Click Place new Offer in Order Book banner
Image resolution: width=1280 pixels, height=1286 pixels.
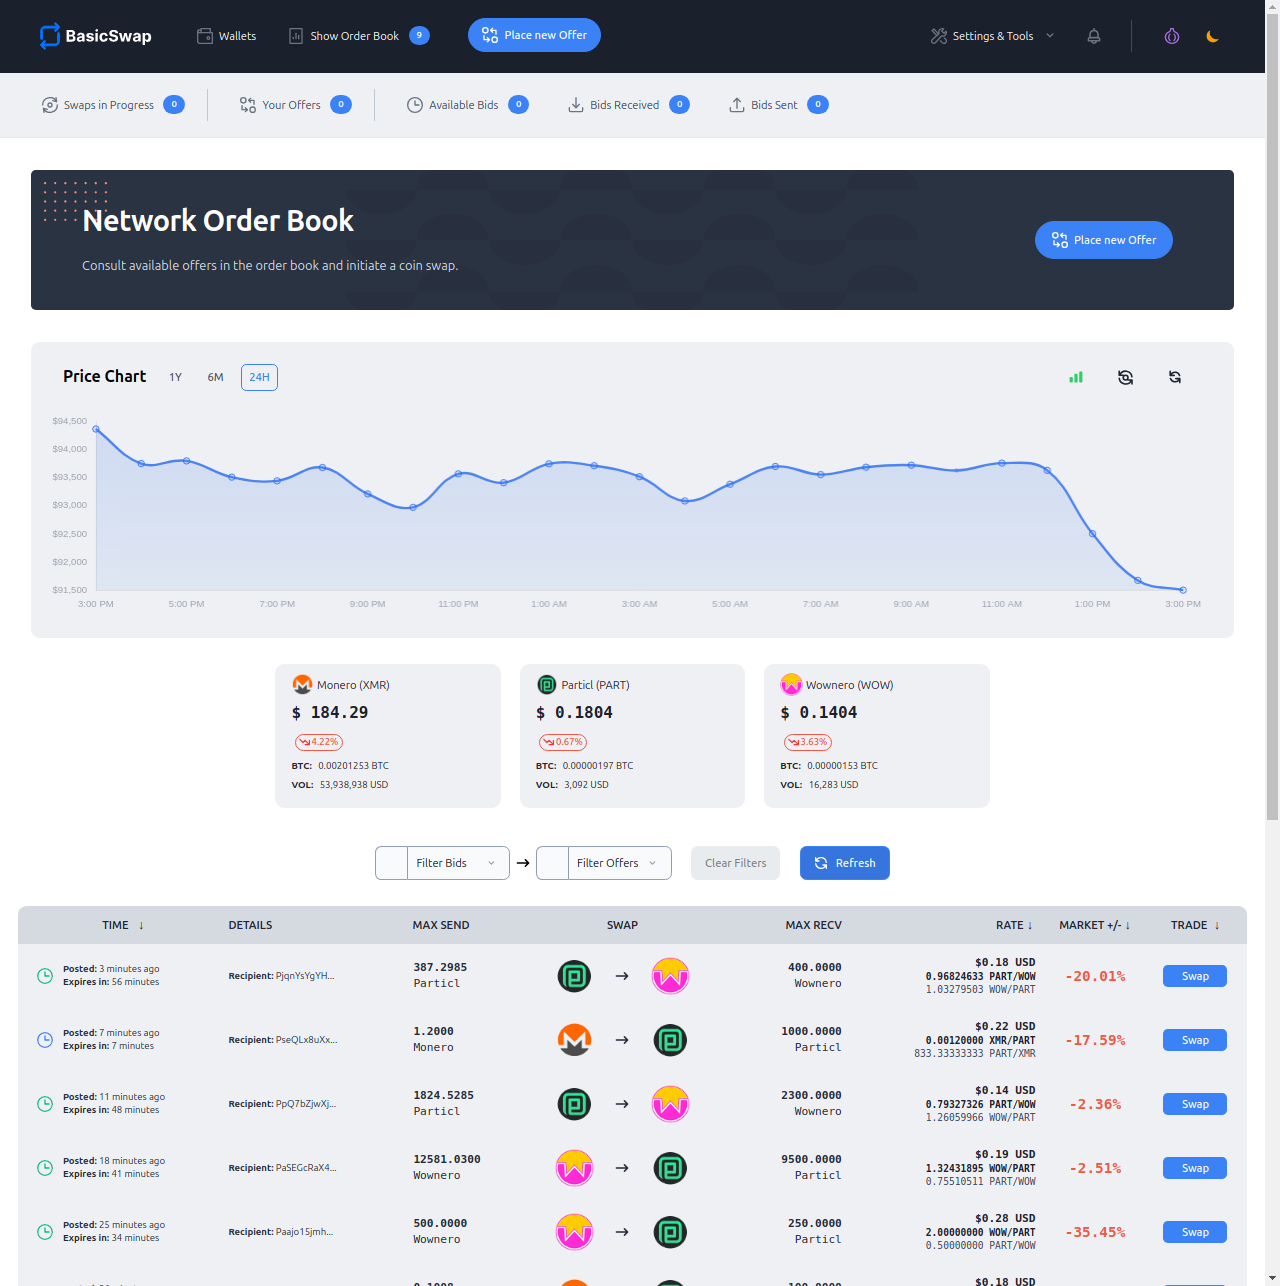[1104, 240]
